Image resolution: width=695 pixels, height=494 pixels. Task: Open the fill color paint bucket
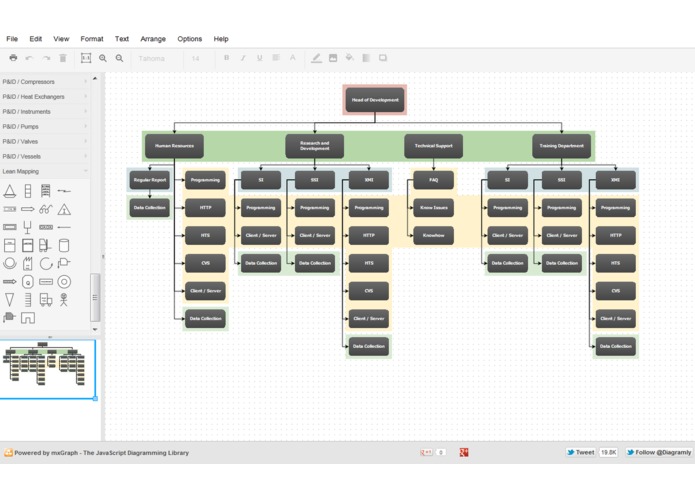pyautogui.click(x=350, y=58)
